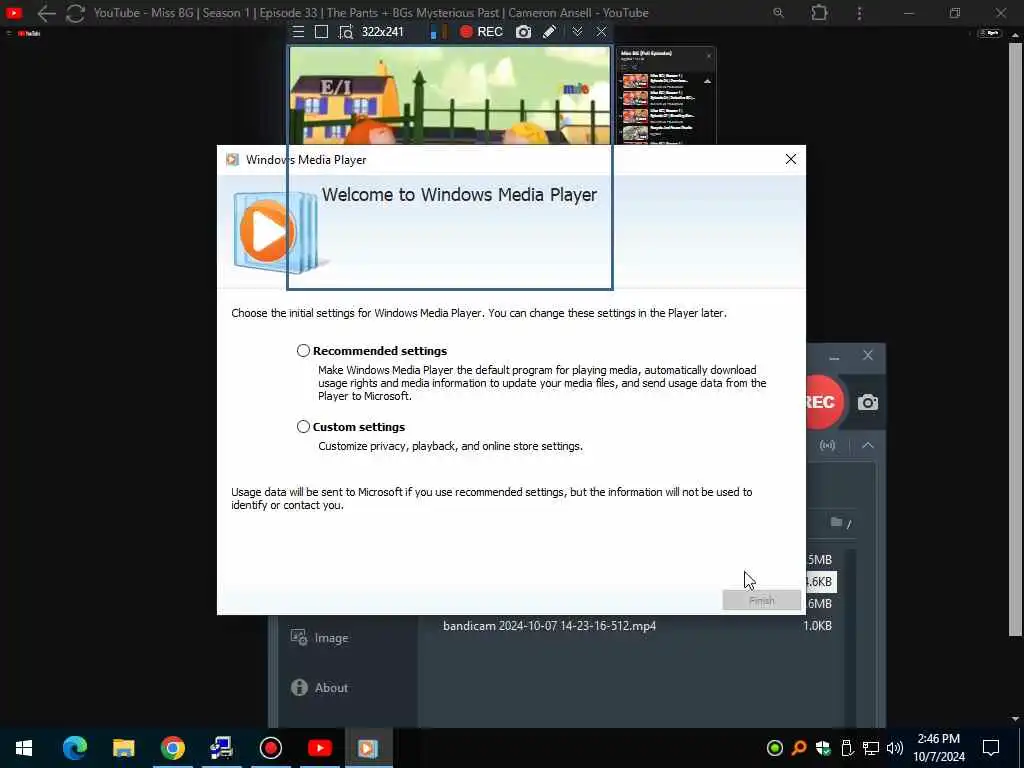This screenshot has width=1024, height=768.
Task: Open the Image section in Bandicam sidebar
Action: [x=319, y=637]
